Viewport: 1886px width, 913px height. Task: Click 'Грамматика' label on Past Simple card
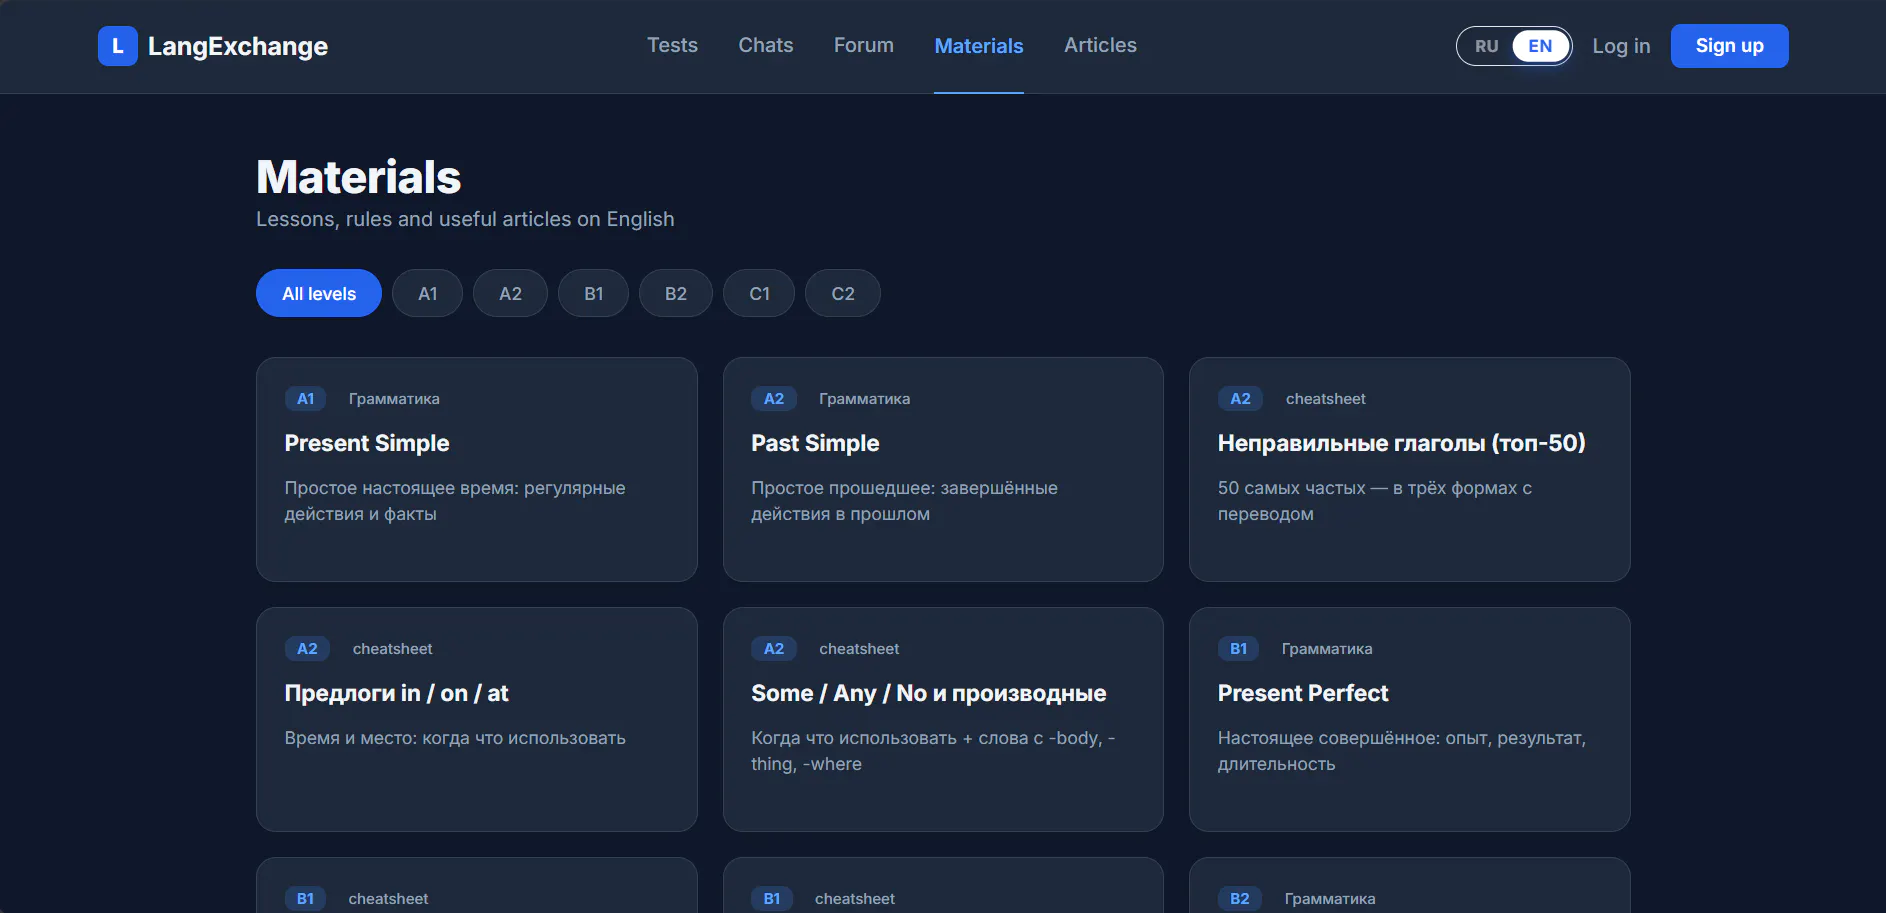point(864,398)
